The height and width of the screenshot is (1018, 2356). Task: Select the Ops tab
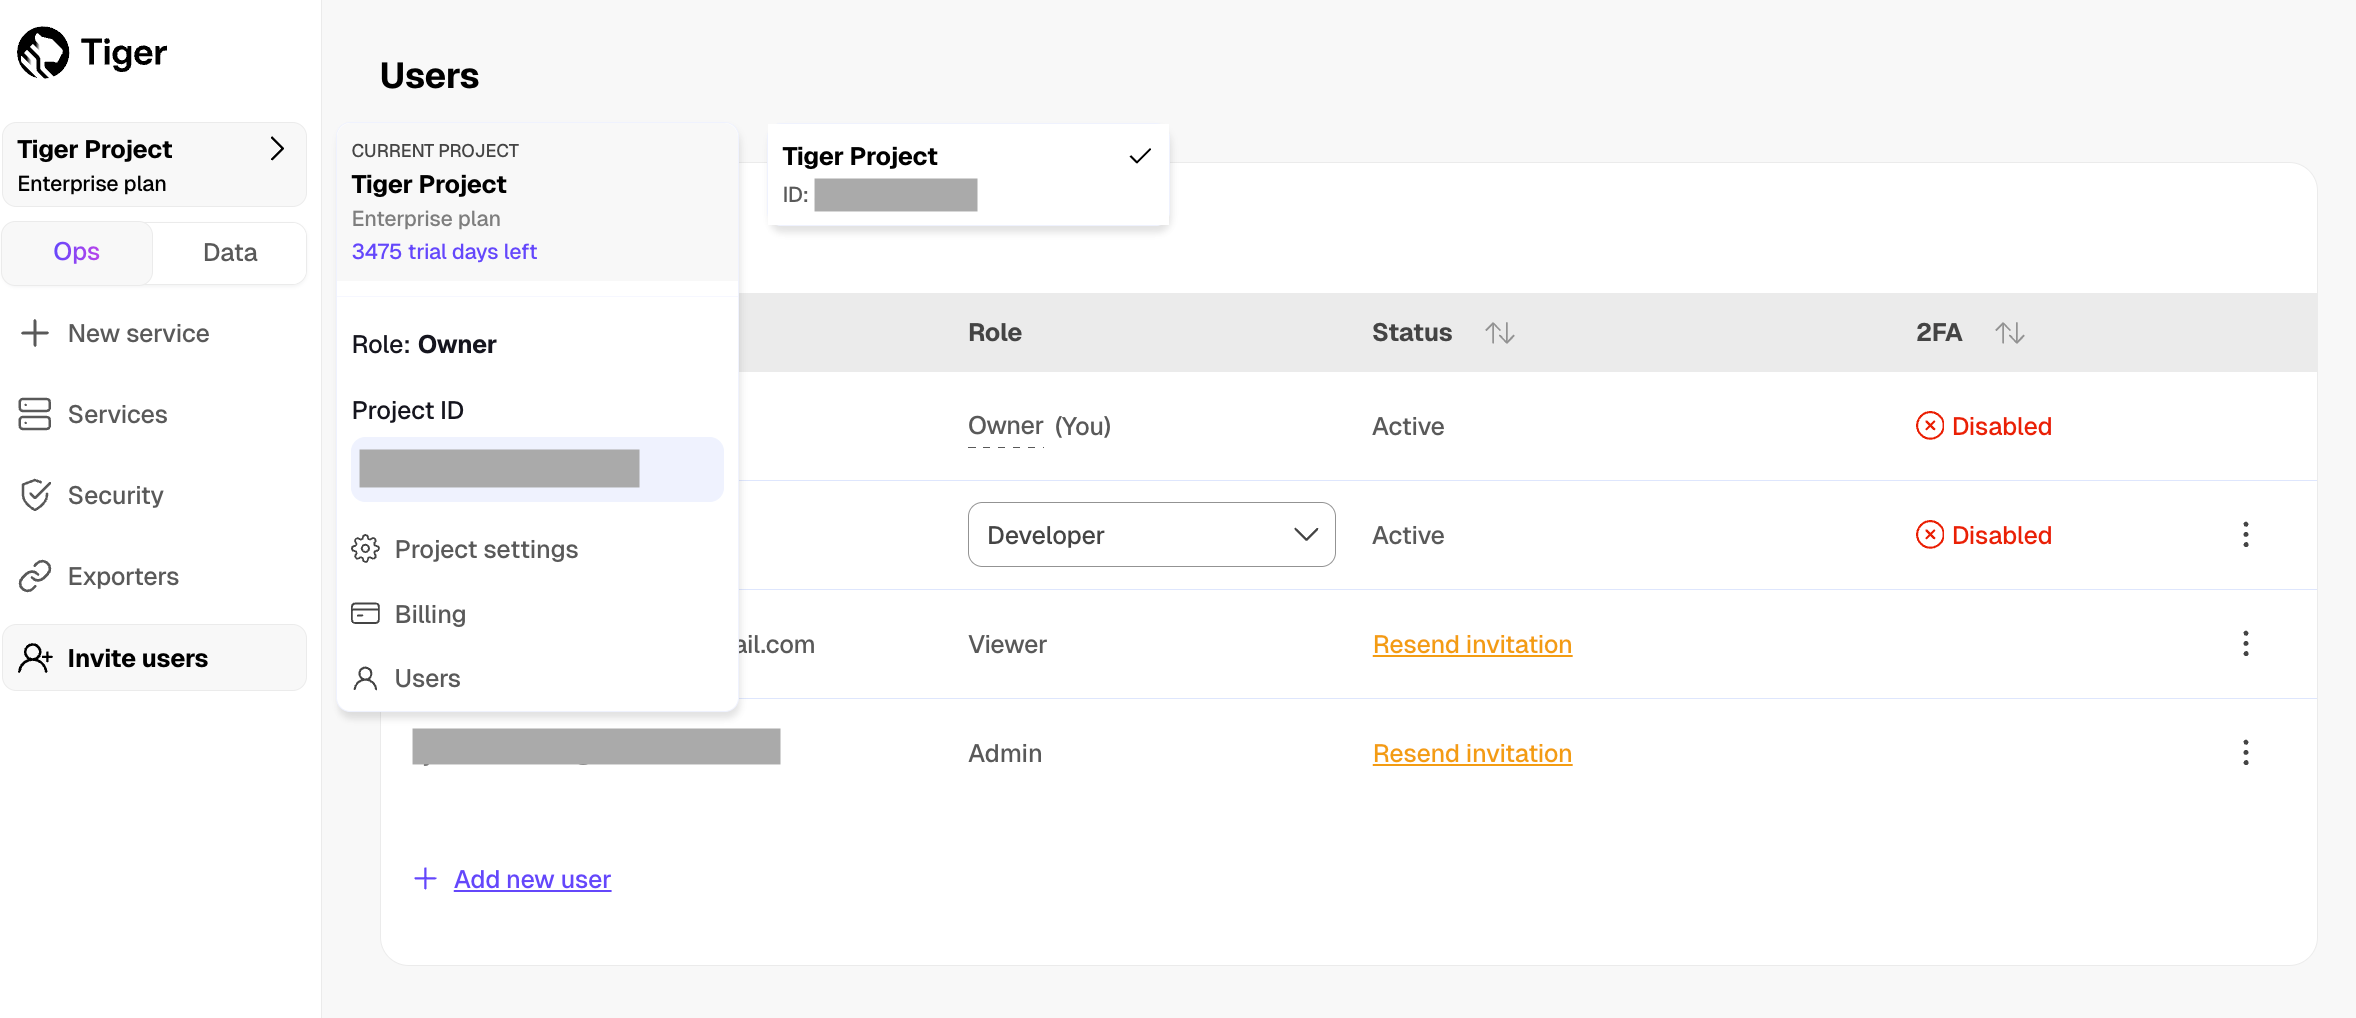77,253
